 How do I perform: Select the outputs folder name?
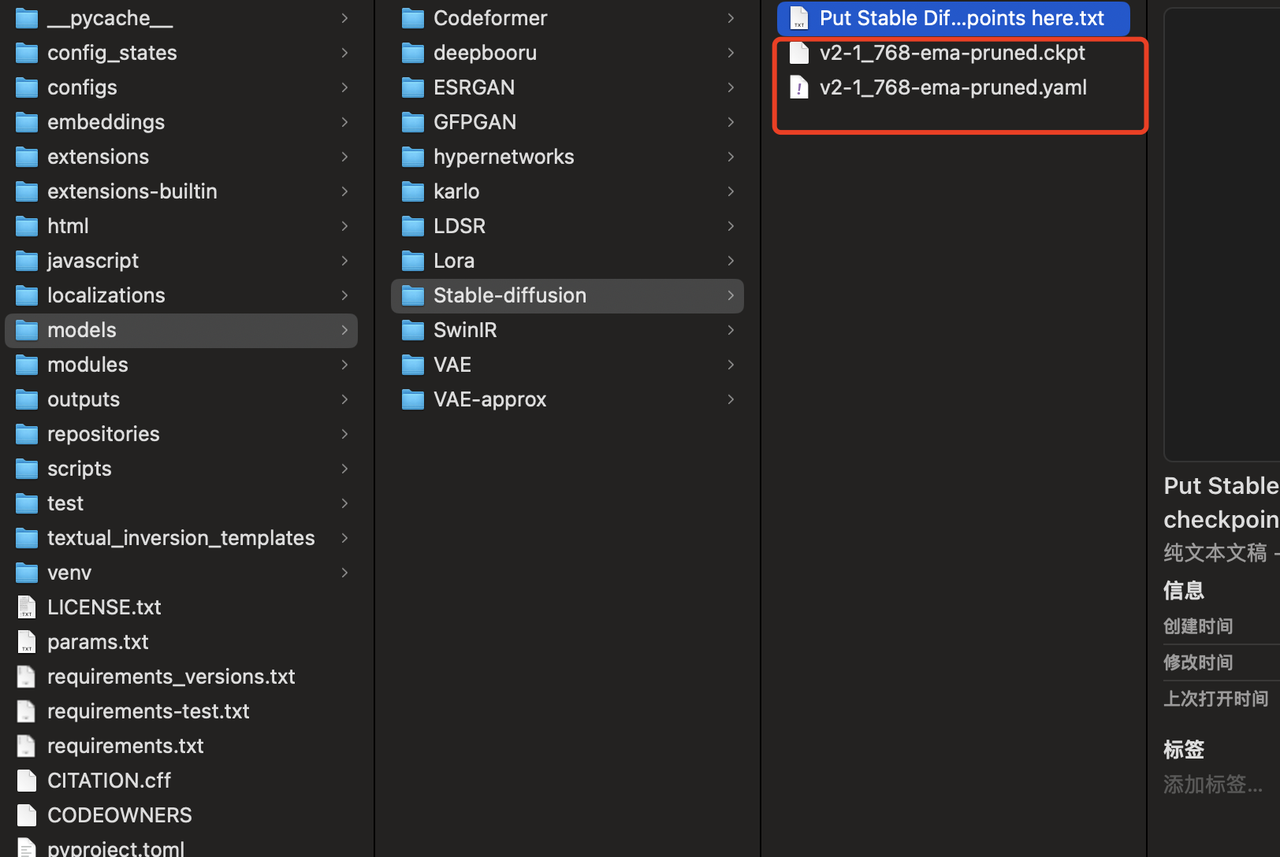[x=83, y=399]
